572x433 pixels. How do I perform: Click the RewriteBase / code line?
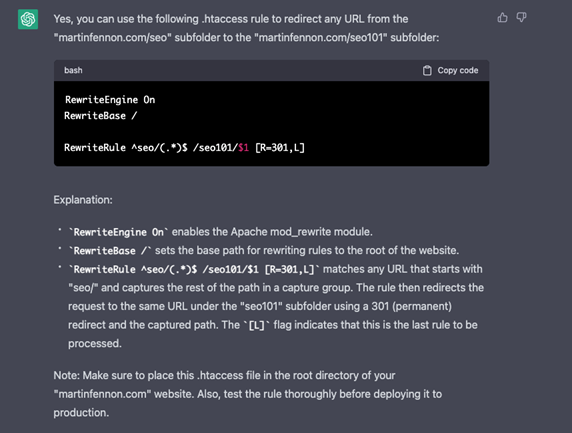coord(101,116)
